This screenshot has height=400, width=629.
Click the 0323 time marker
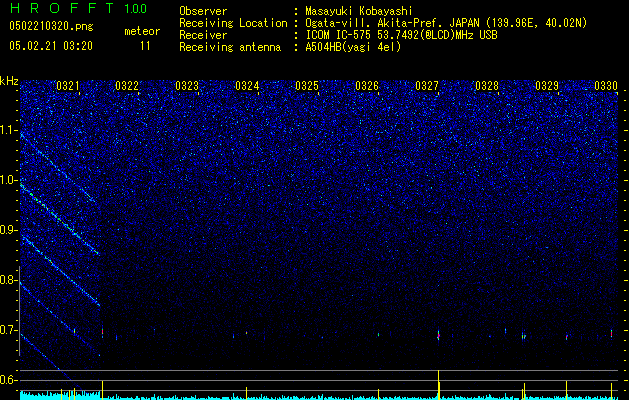(187, 86)
